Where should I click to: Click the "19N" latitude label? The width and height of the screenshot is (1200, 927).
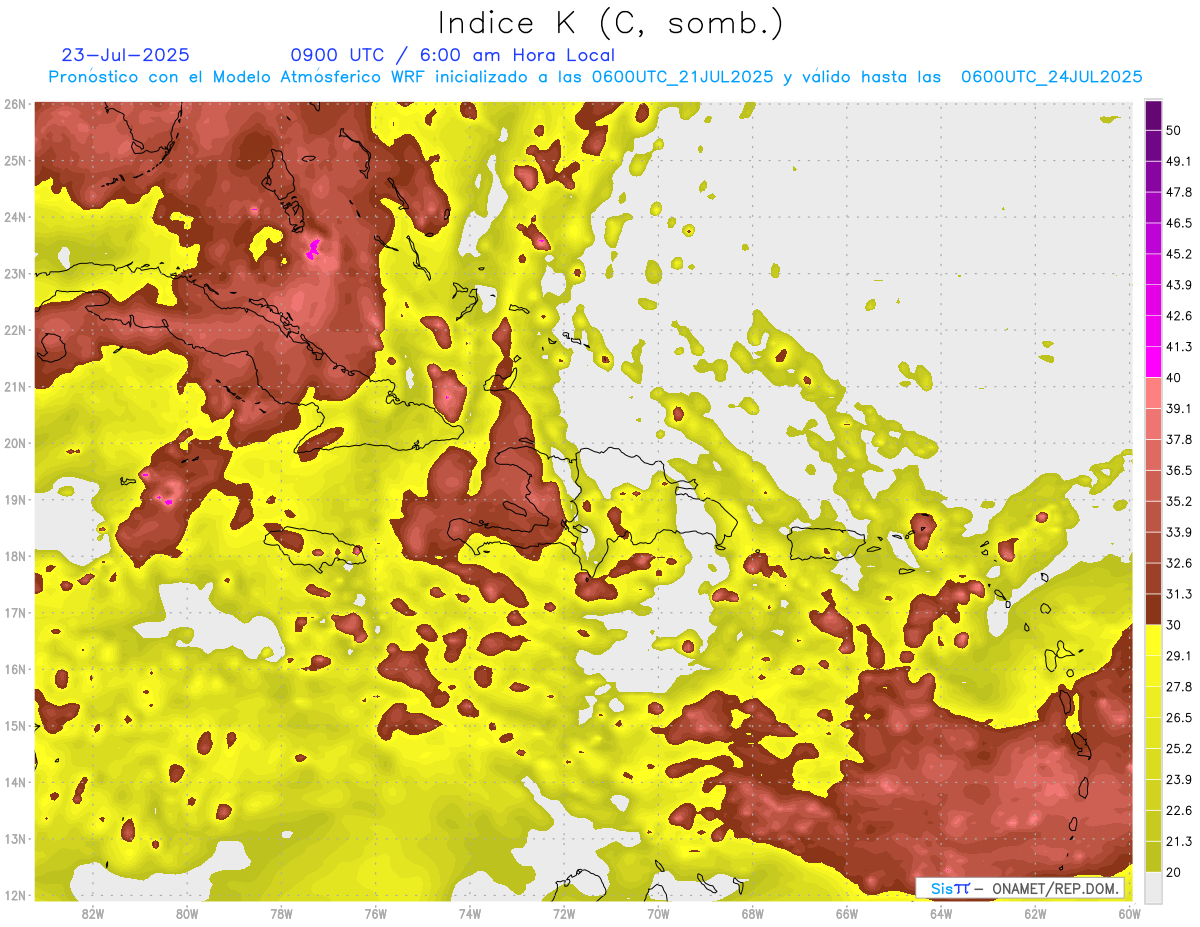tap(15, 499)
